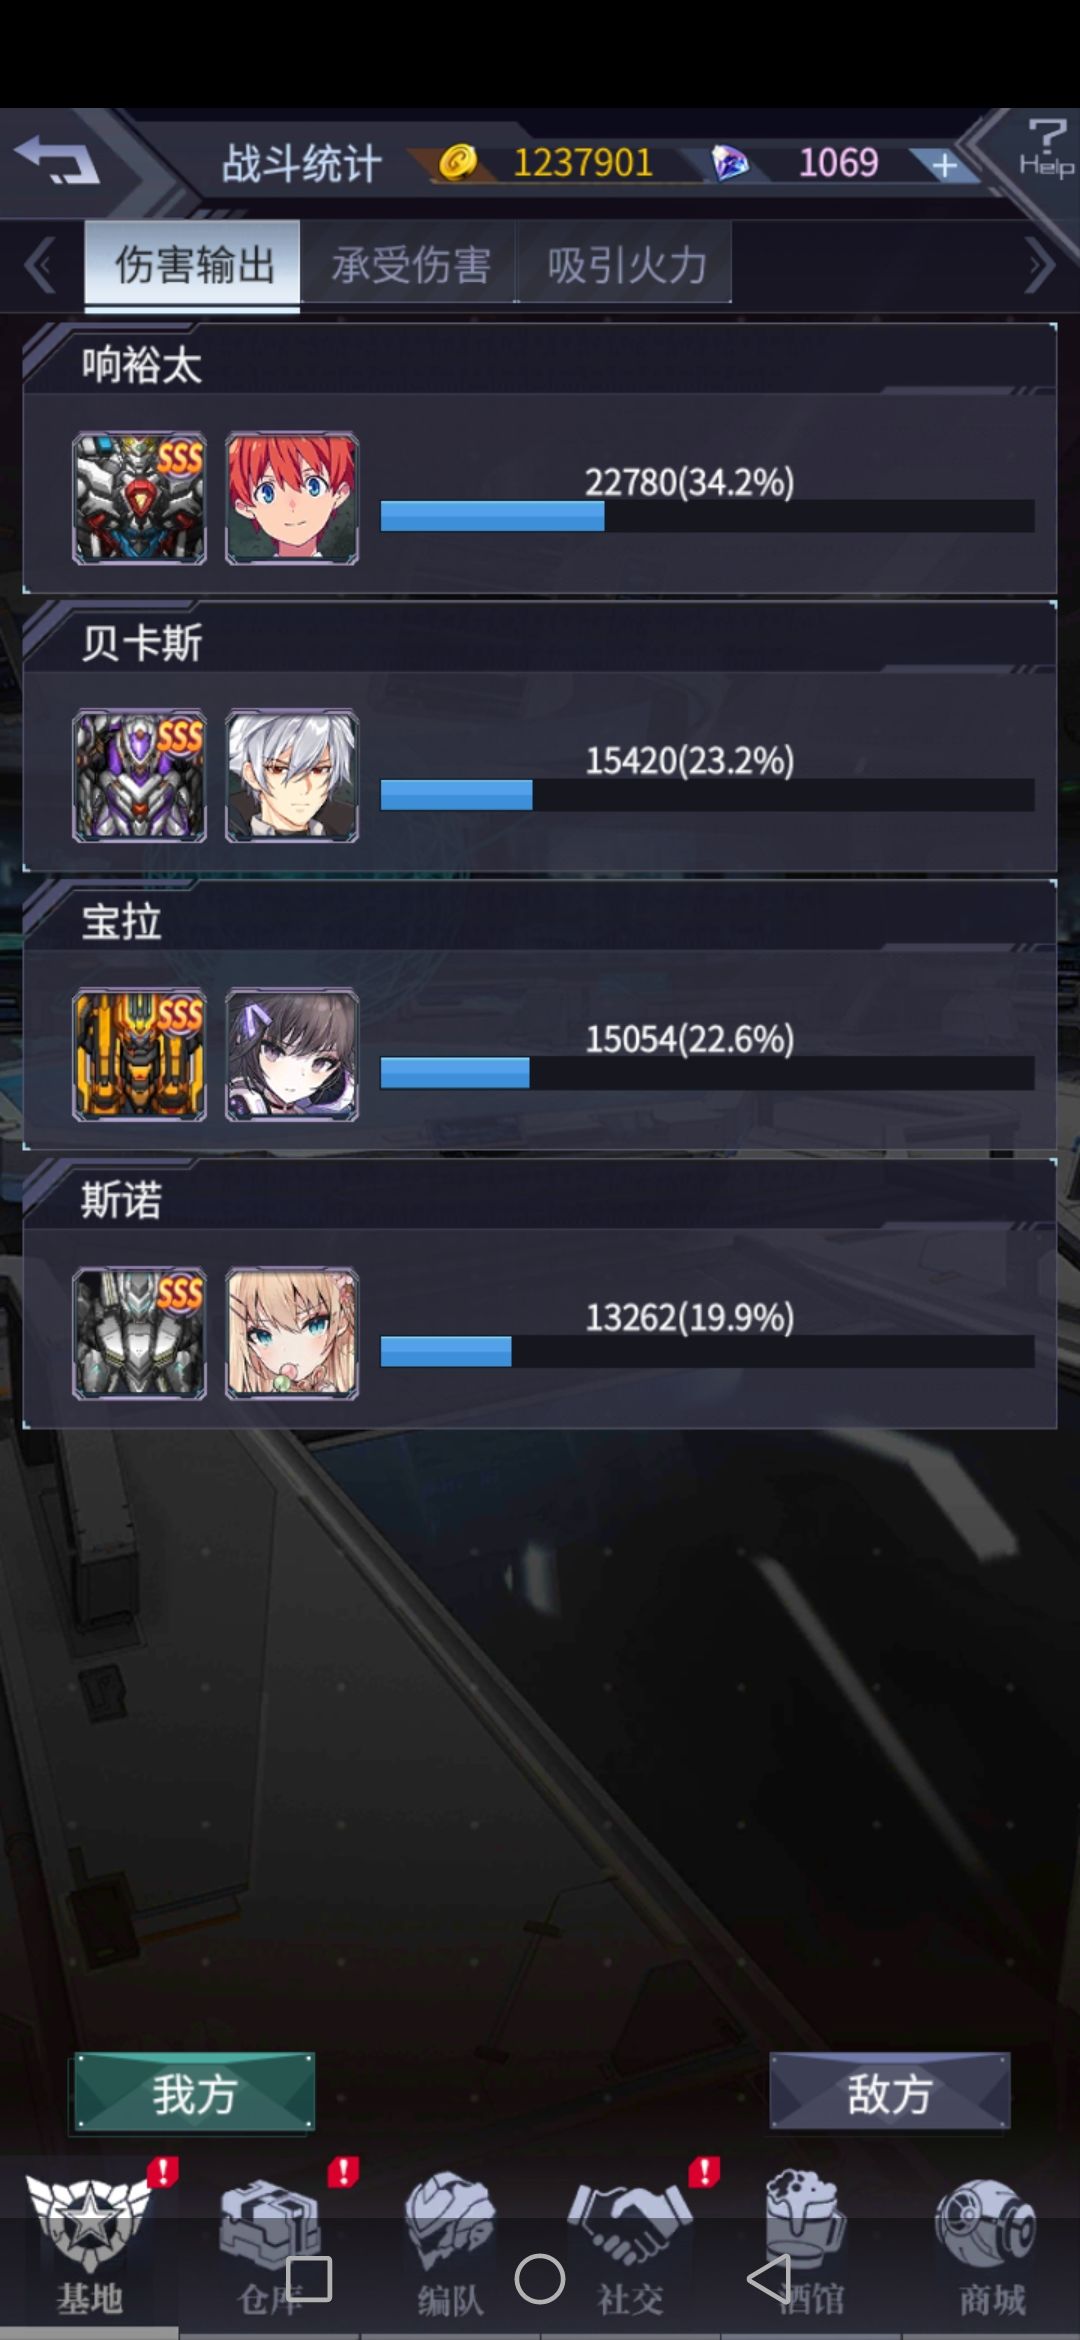Switch to 敌方 side statistics

(889, 2093)
